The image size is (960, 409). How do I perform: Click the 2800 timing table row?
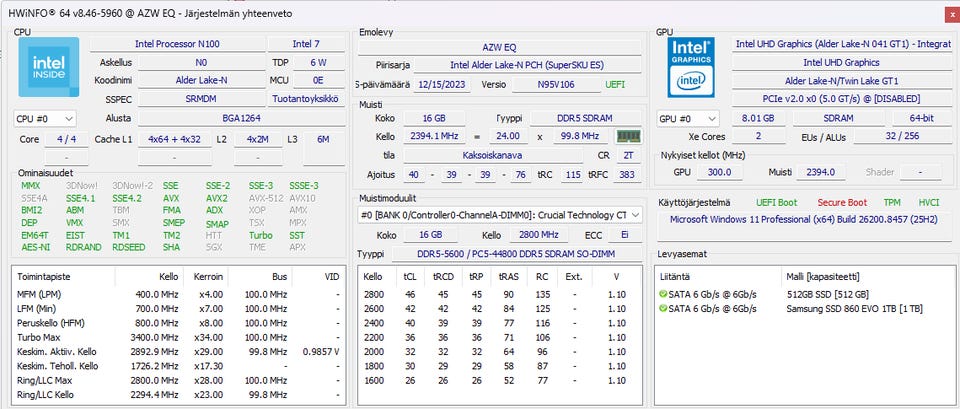[x=499, y=294]
